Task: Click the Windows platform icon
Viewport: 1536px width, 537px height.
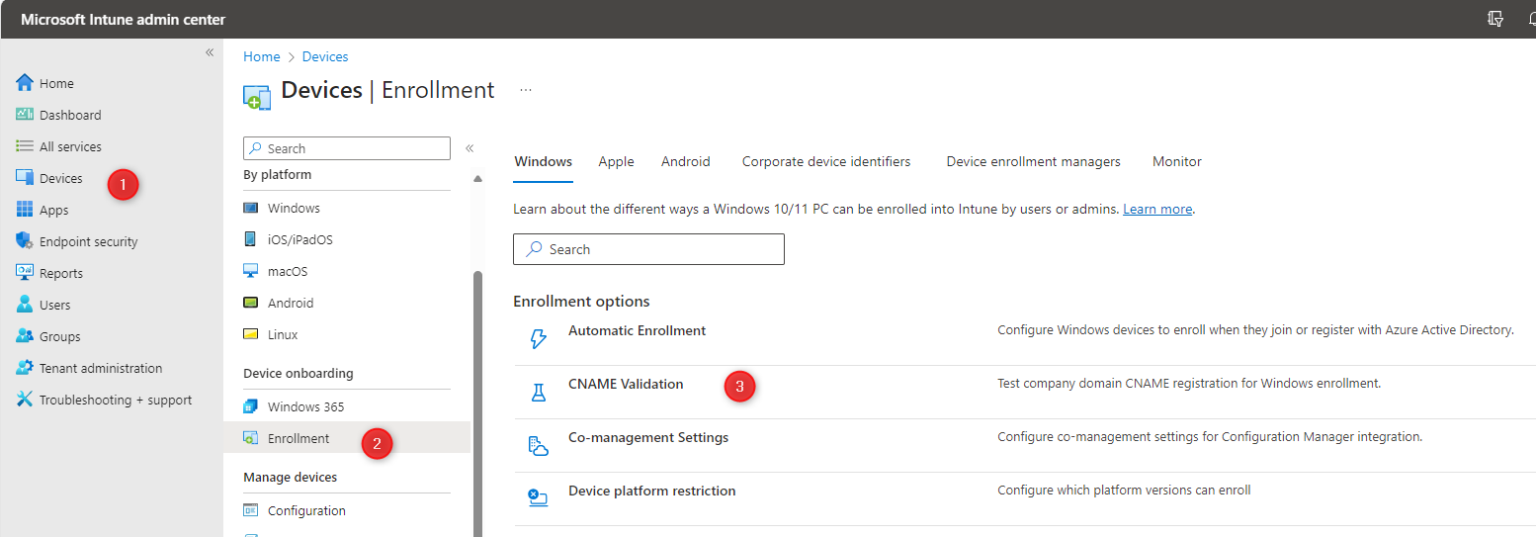Action: click(x=251, y=208)
